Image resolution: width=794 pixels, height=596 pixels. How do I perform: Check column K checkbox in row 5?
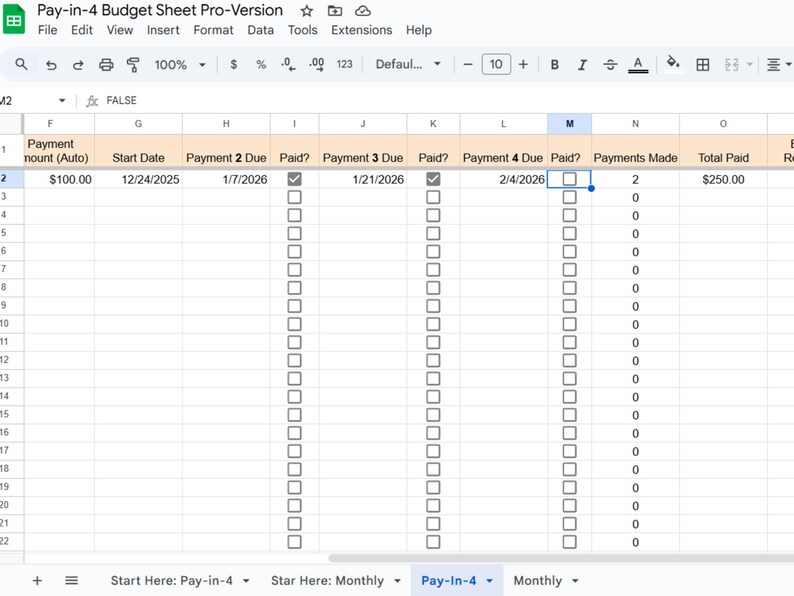pyautogui.click(x=433, y=233)
